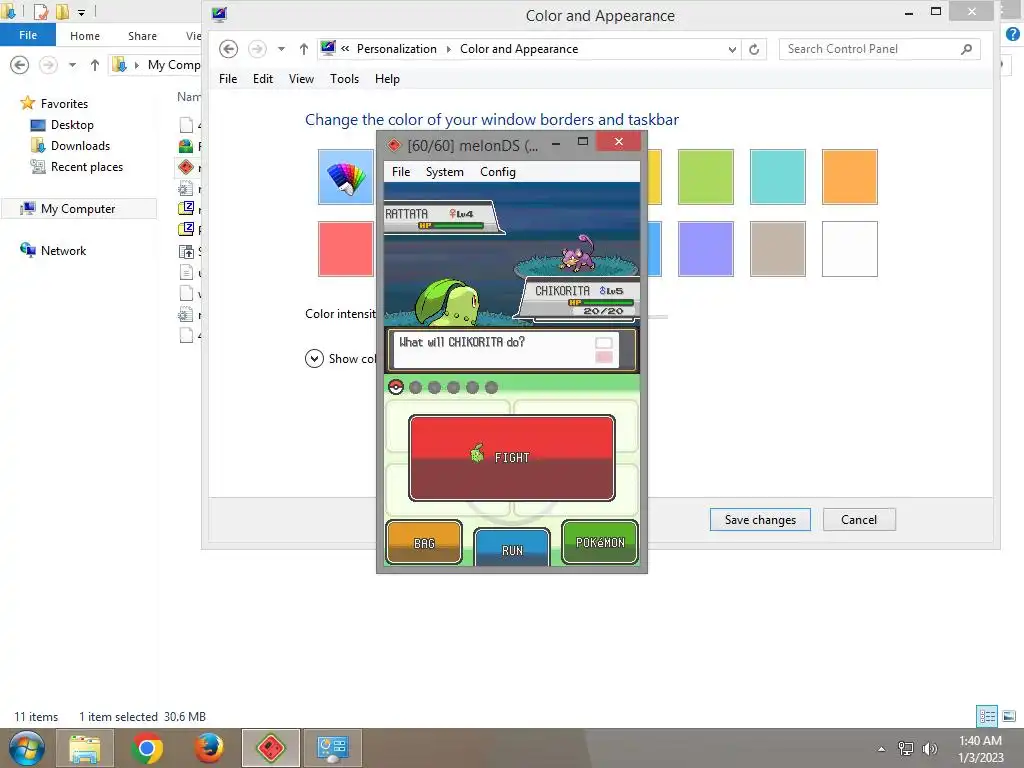The image size is (1024, 768).
Task: Switch to large icons view in status bar
Action: pos(1009,716)
